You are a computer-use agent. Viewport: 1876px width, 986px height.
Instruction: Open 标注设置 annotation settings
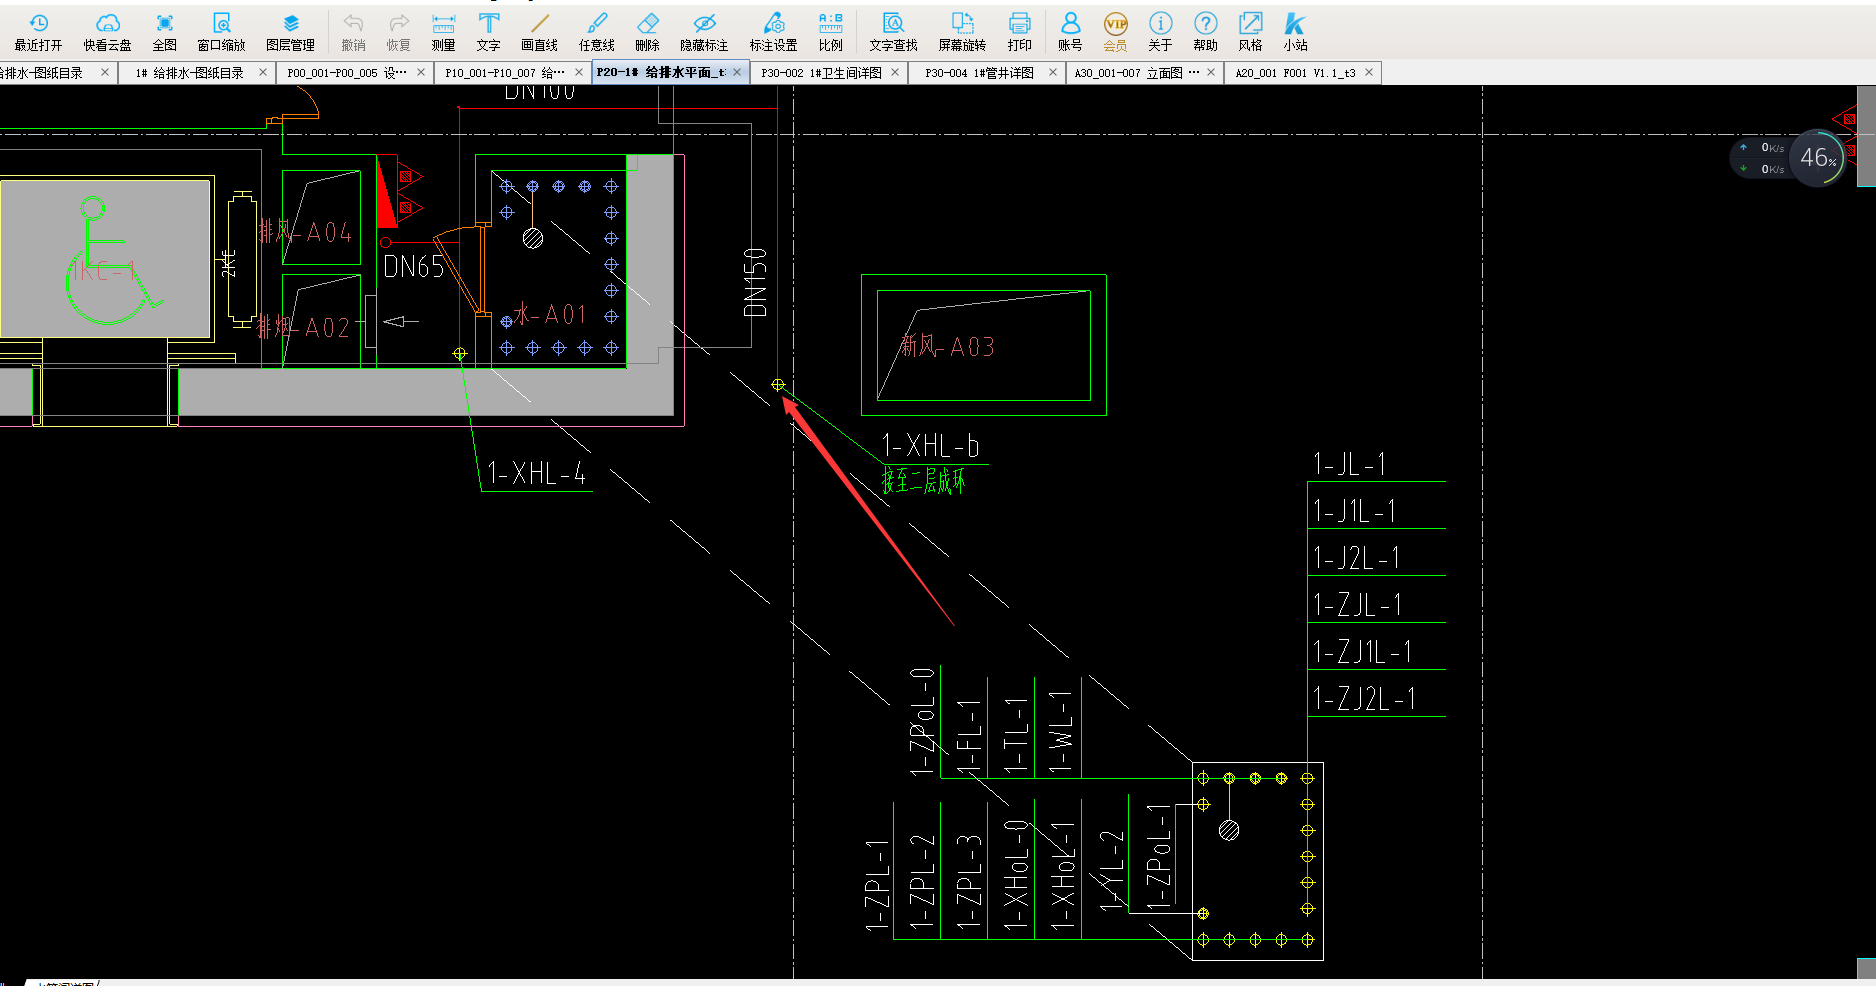tap(773, 32)
